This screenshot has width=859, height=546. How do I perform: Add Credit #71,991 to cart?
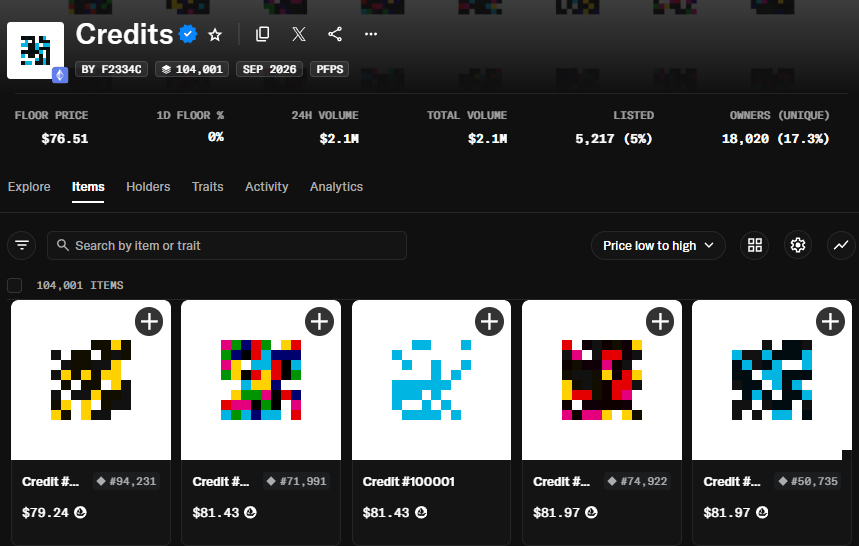pyautogui.click(x=319, y=321)
